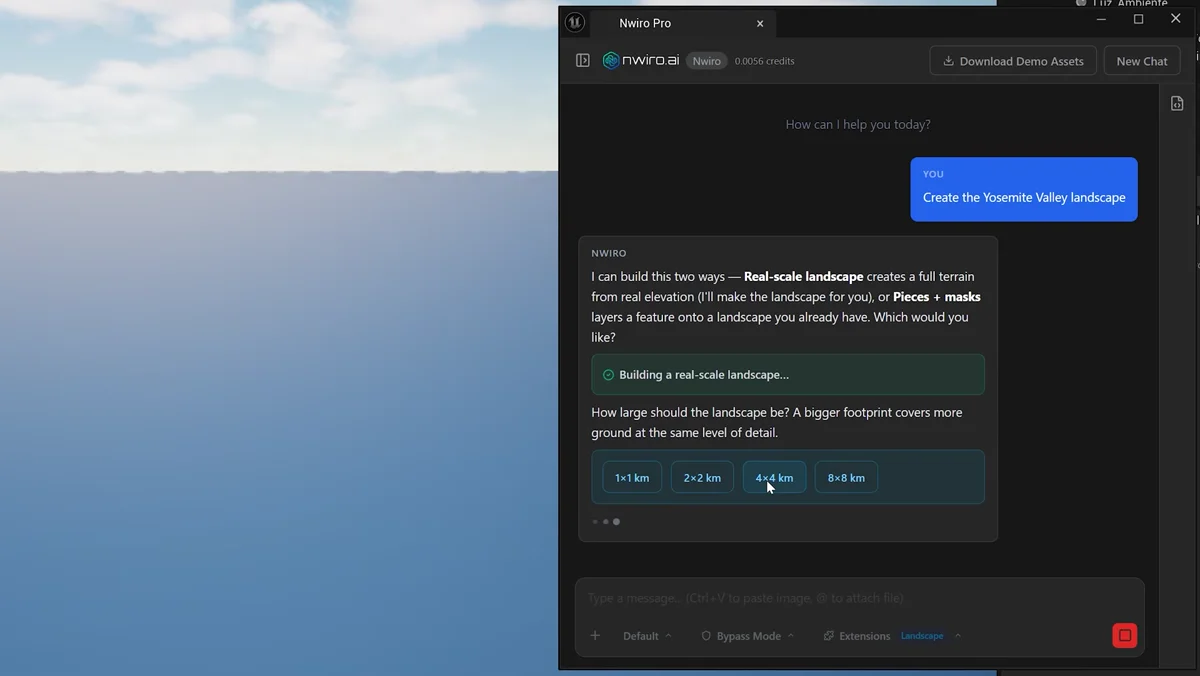The image size is (1200, 676).
Task: Click the nwiro.ai logo
Action: (x=641, y=61)
